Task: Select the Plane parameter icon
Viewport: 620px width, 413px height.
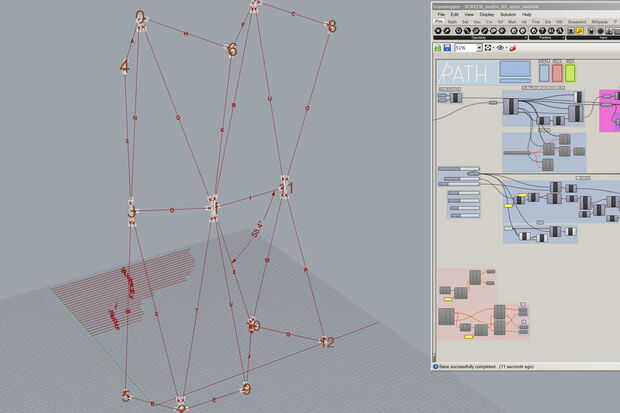Action: tap(493, 31)
